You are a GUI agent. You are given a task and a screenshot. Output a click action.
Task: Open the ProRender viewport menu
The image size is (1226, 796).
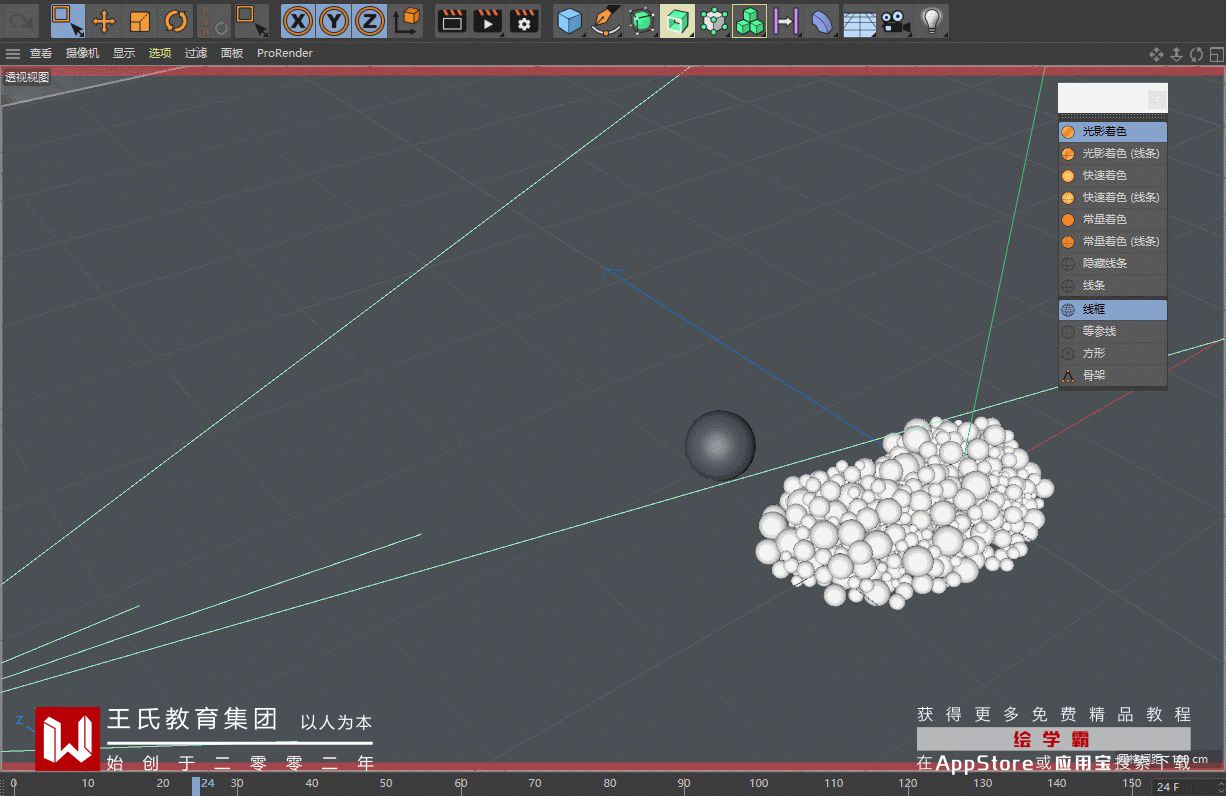click(x=285, y=54)
